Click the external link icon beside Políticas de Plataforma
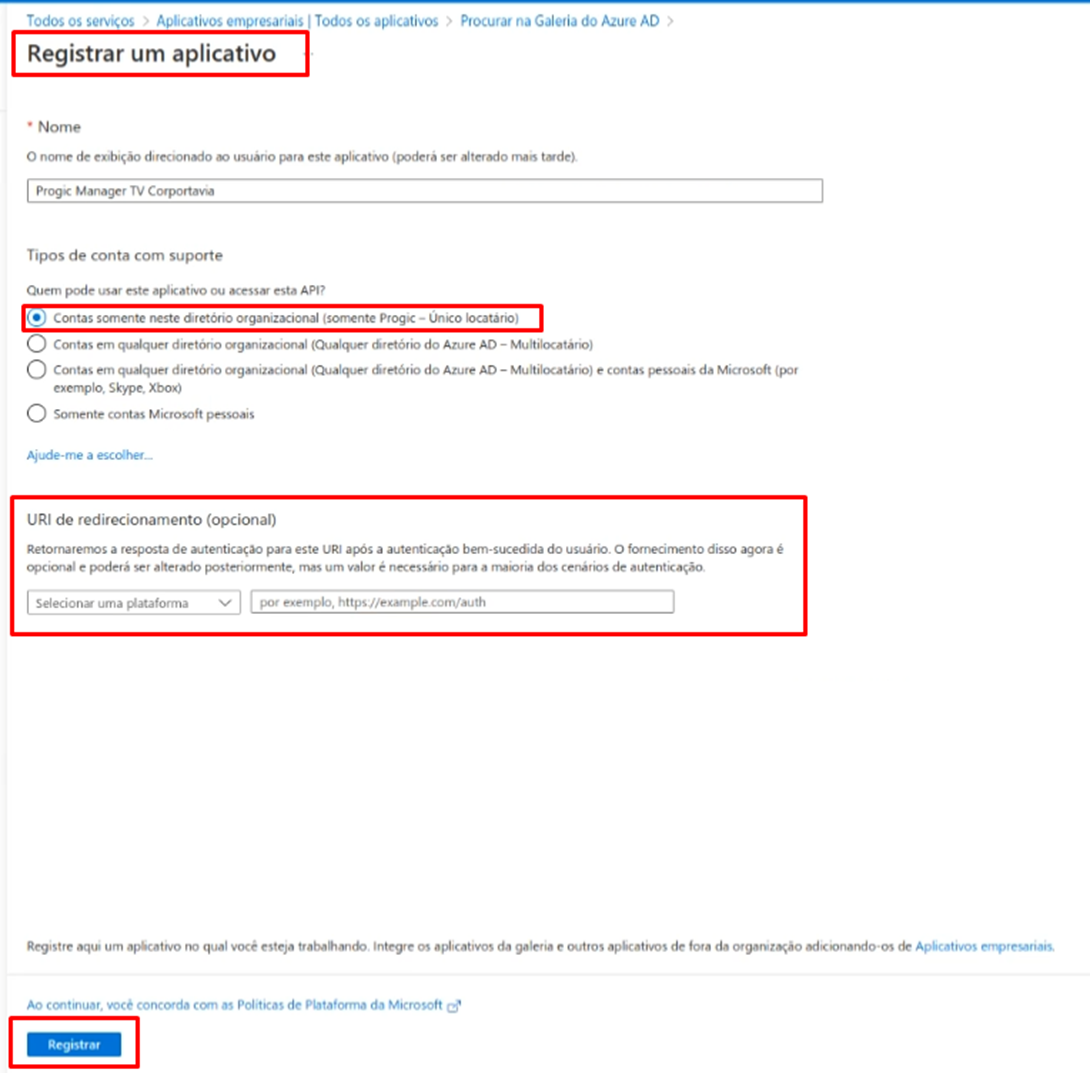This screenshot has height=1073, width=1090. (x=454, y=1006)
